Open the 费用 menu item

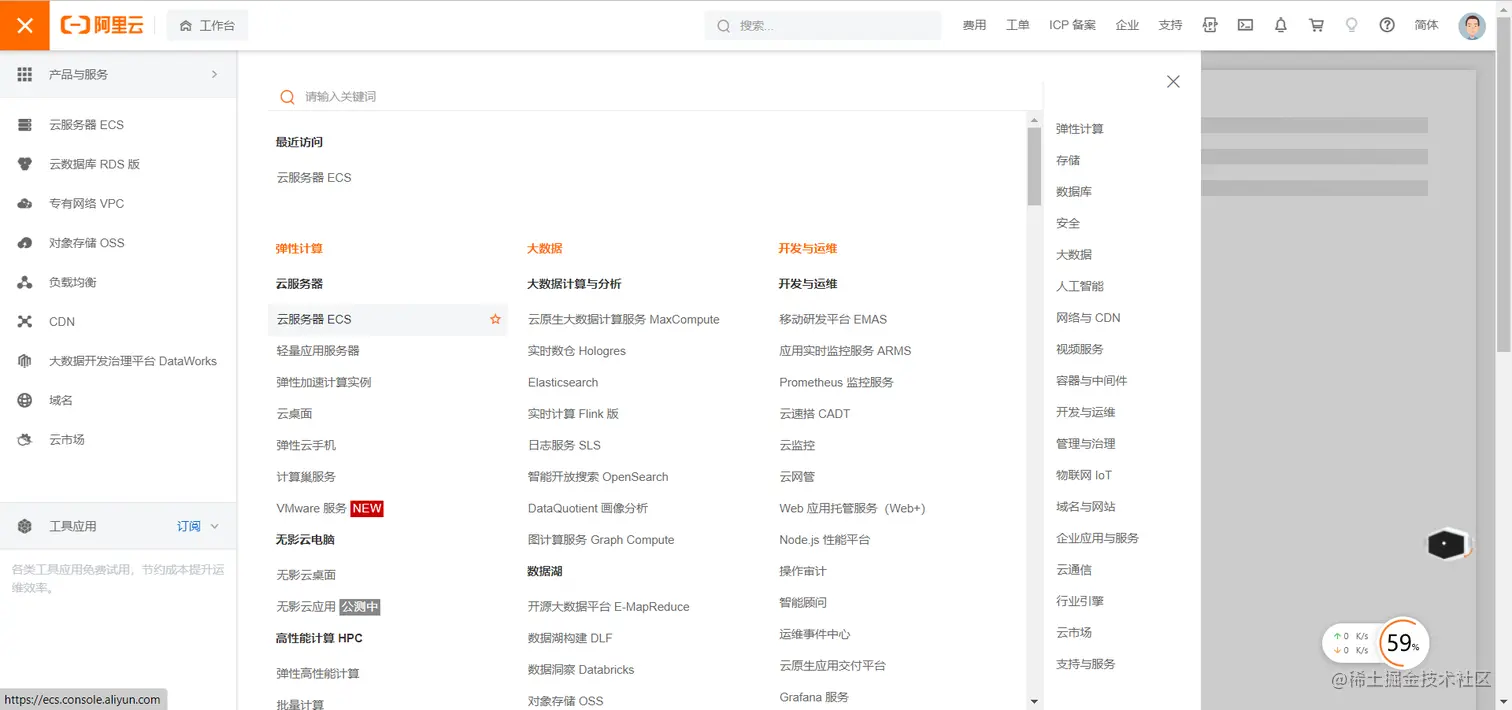point(973,25)
